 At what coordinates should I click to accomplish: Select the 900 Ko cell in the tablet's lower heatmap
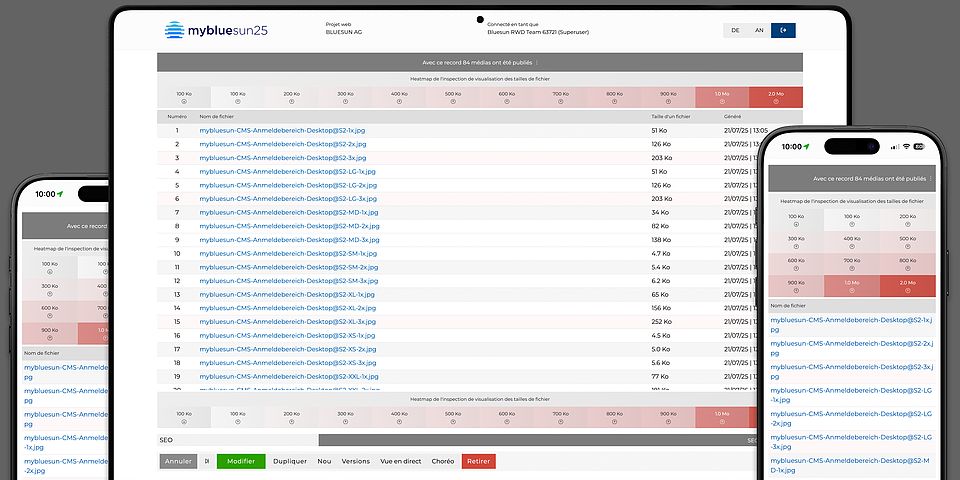tap(669, 417)
